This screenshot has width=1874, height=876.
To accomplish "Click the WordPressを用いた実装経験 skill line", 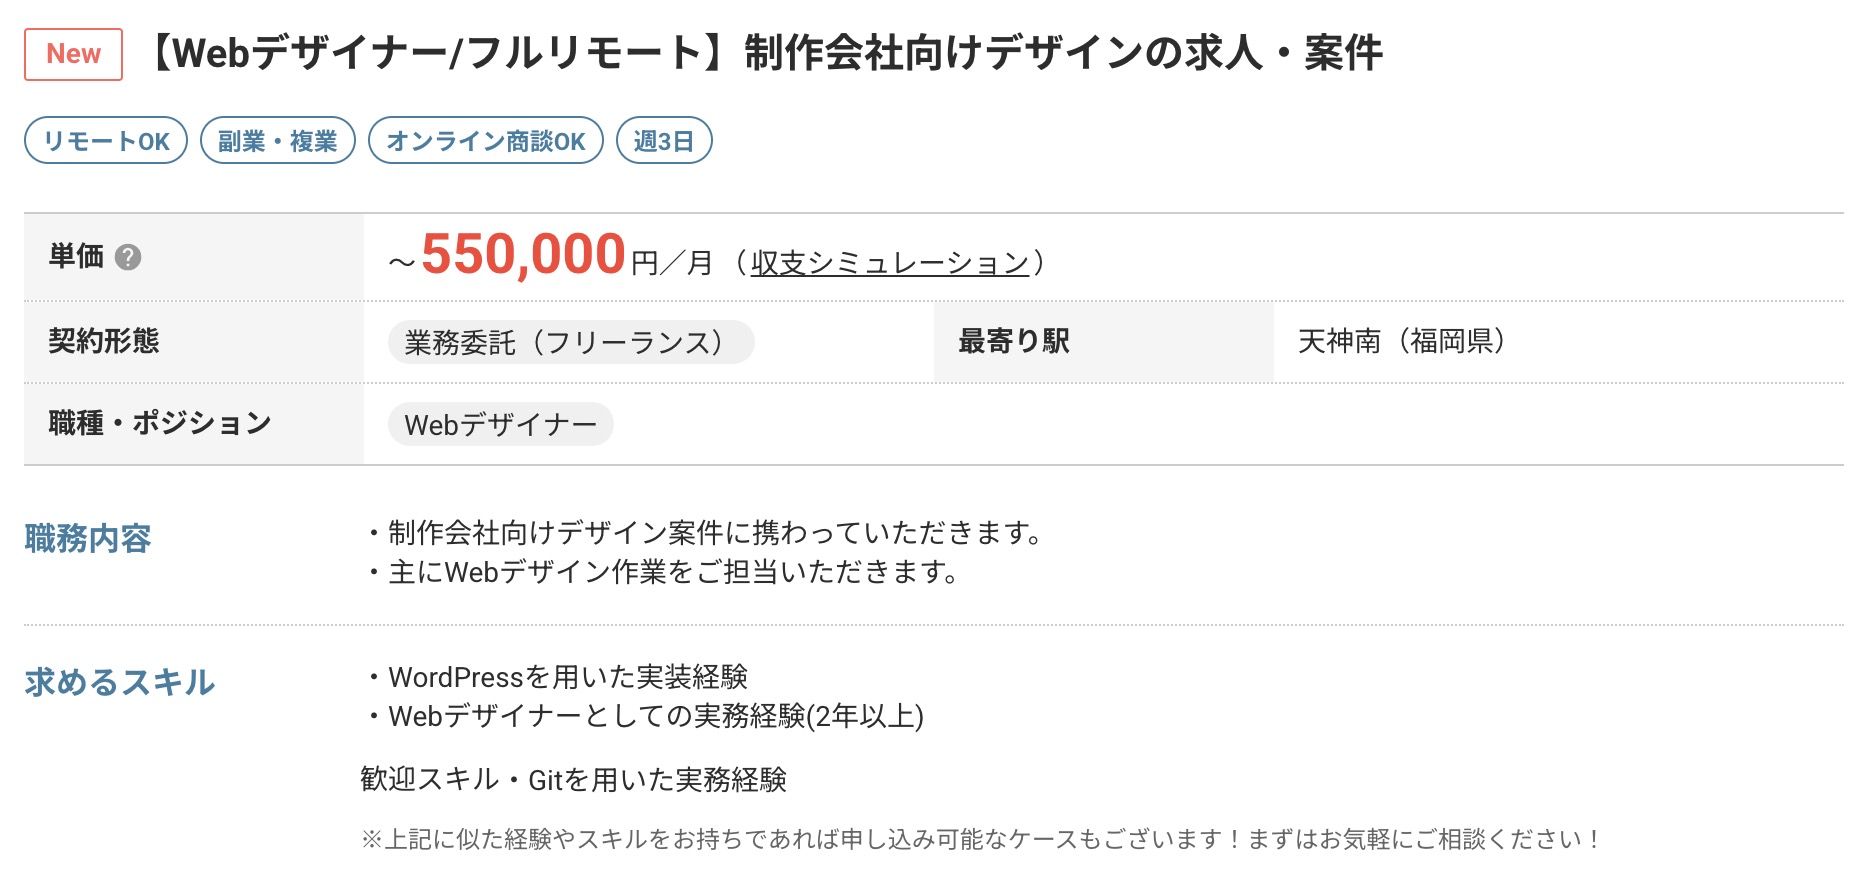I will click(x=558, y=677).
